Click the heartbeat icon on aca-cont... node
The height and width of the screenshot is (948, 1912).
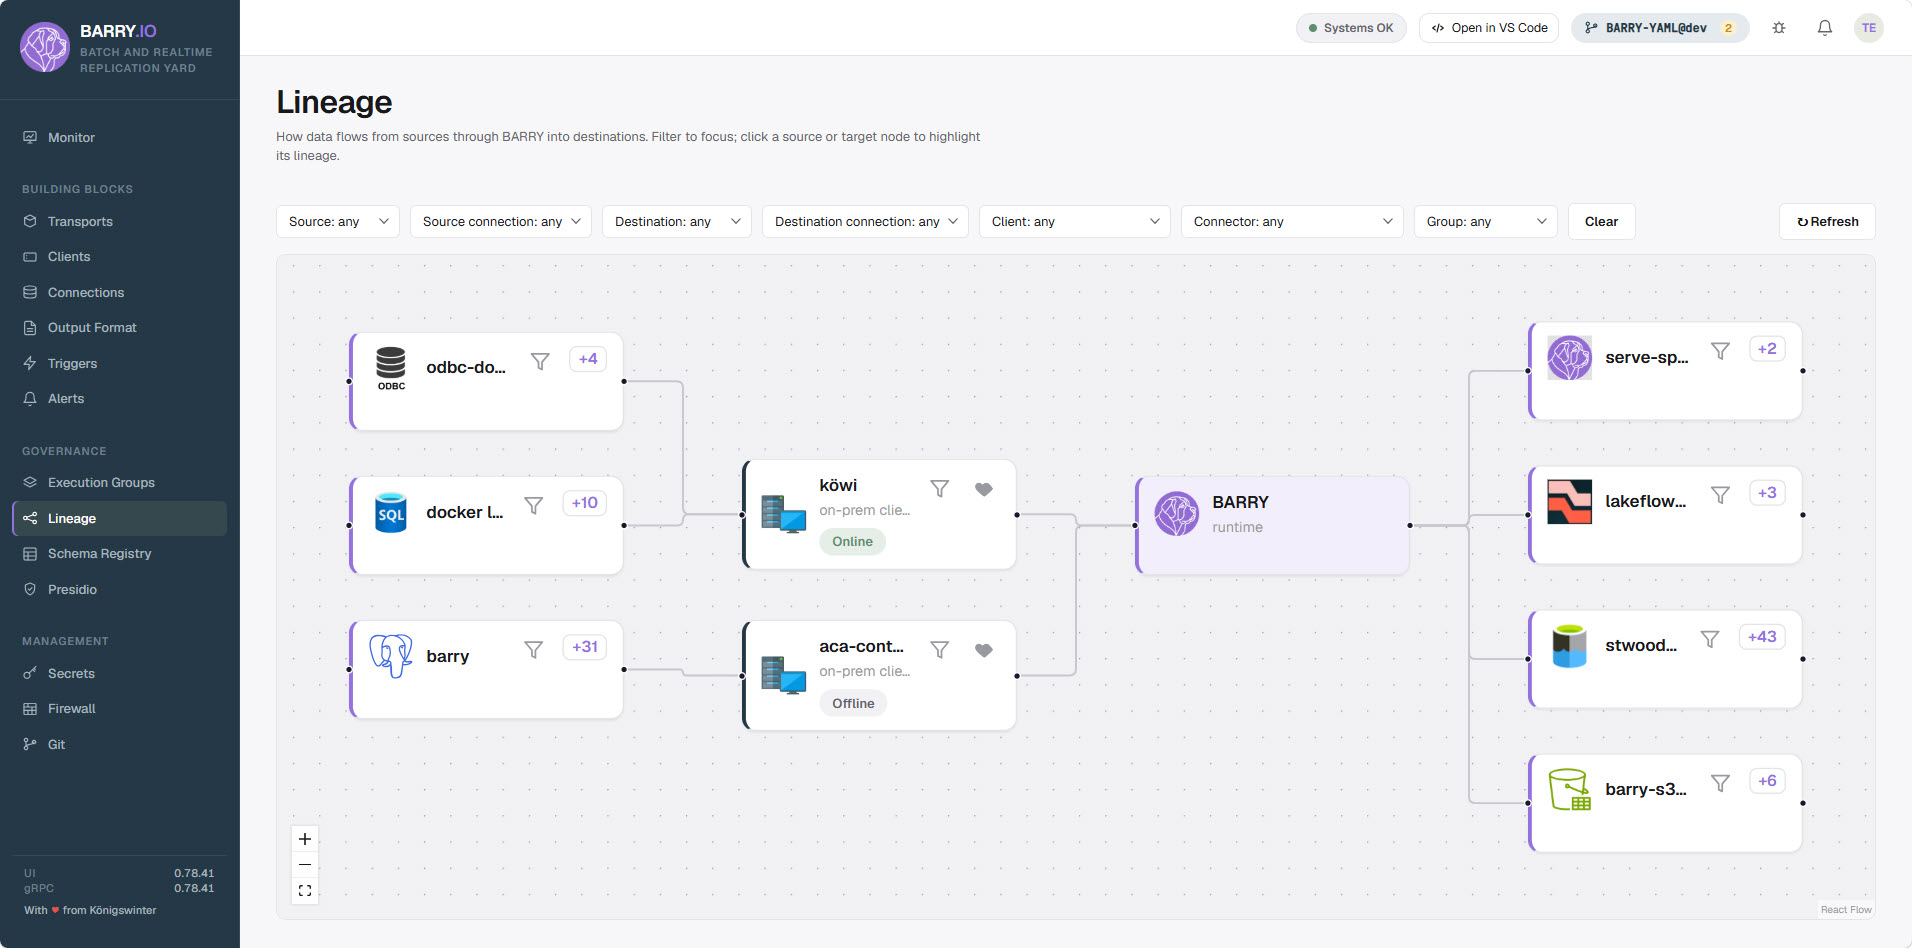pyautogui.click(x=984, y=650)
